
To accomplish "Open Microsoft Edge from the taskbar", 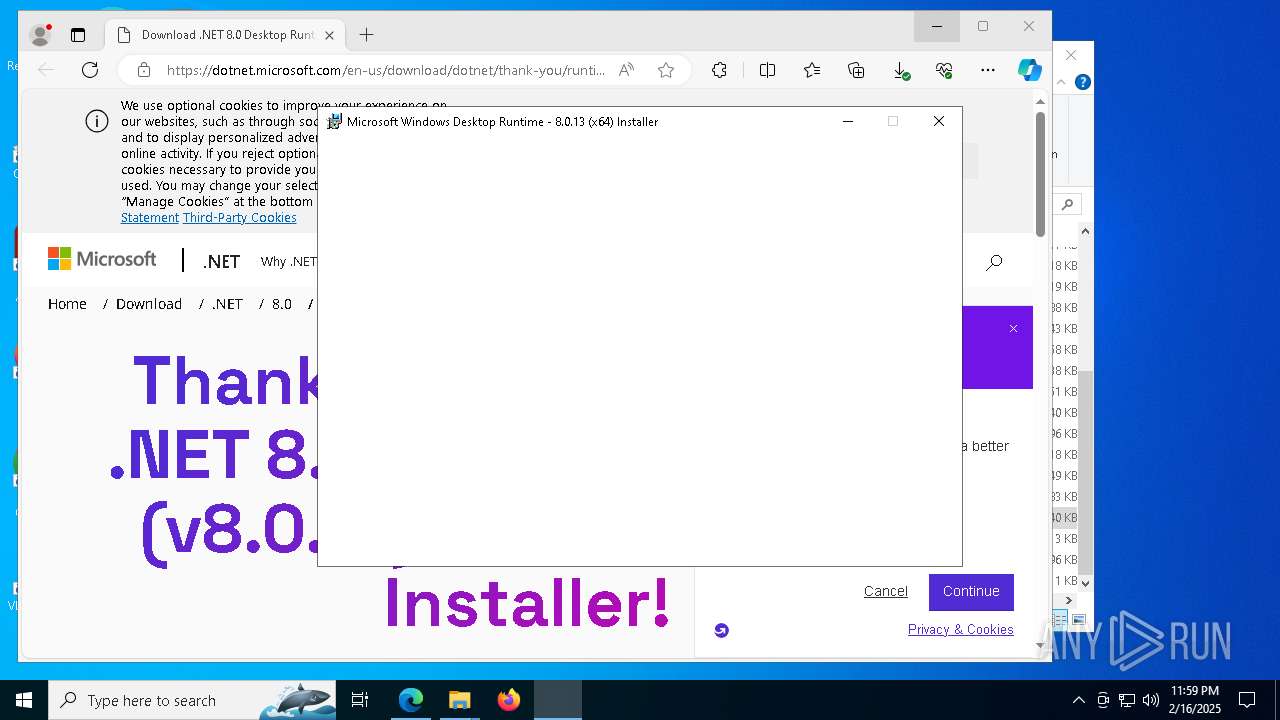I will click(x=411, y=700).
